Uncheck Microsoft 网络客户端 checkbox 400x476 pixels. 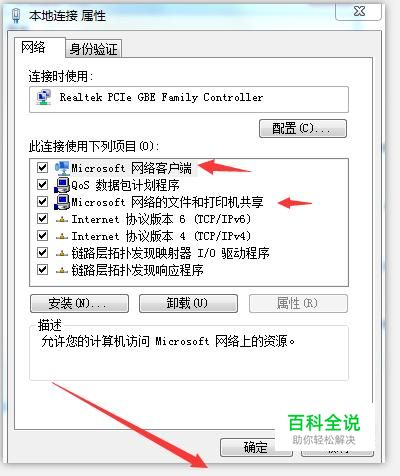tap(42, 167)
